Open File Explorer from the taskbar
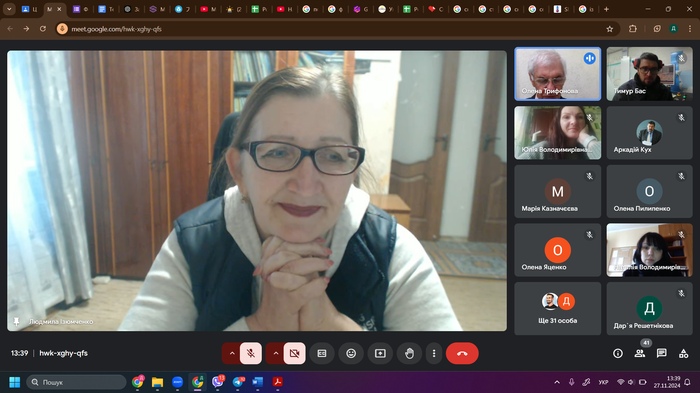700x393 pixels. [157, 382]
